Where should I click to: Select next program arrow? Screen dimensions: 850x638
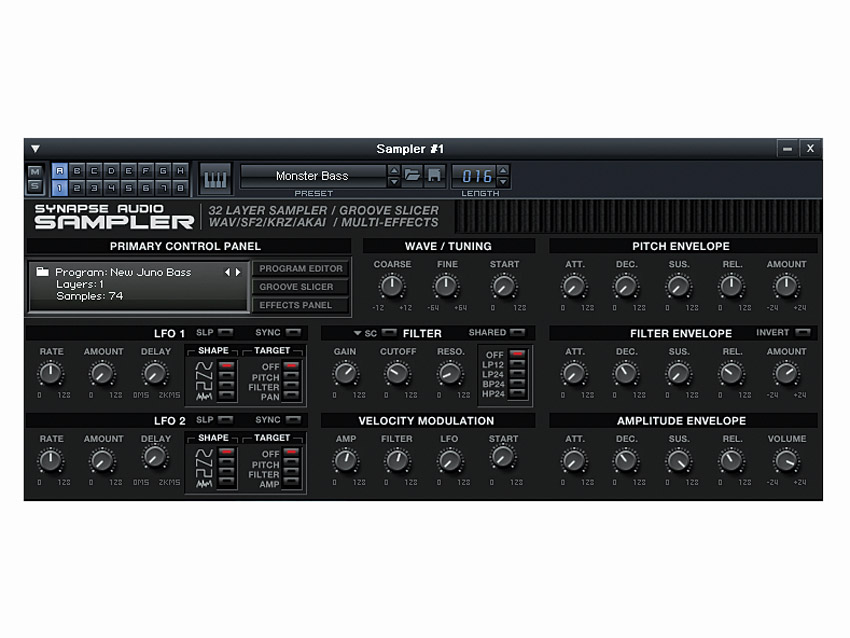(237, 272)
